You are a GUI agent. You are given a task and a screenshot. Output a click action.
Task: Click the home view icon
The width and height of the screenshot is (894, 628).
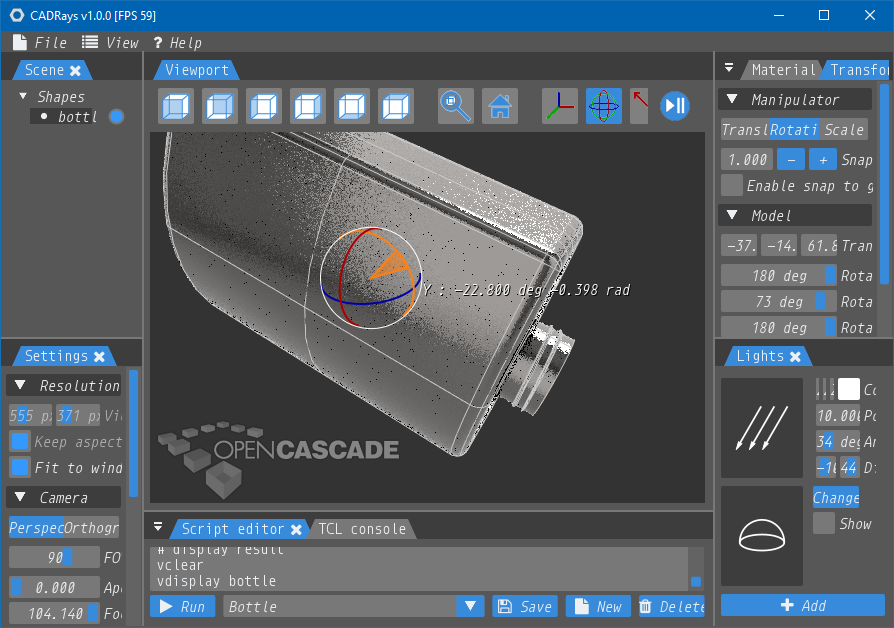[500, 106]
